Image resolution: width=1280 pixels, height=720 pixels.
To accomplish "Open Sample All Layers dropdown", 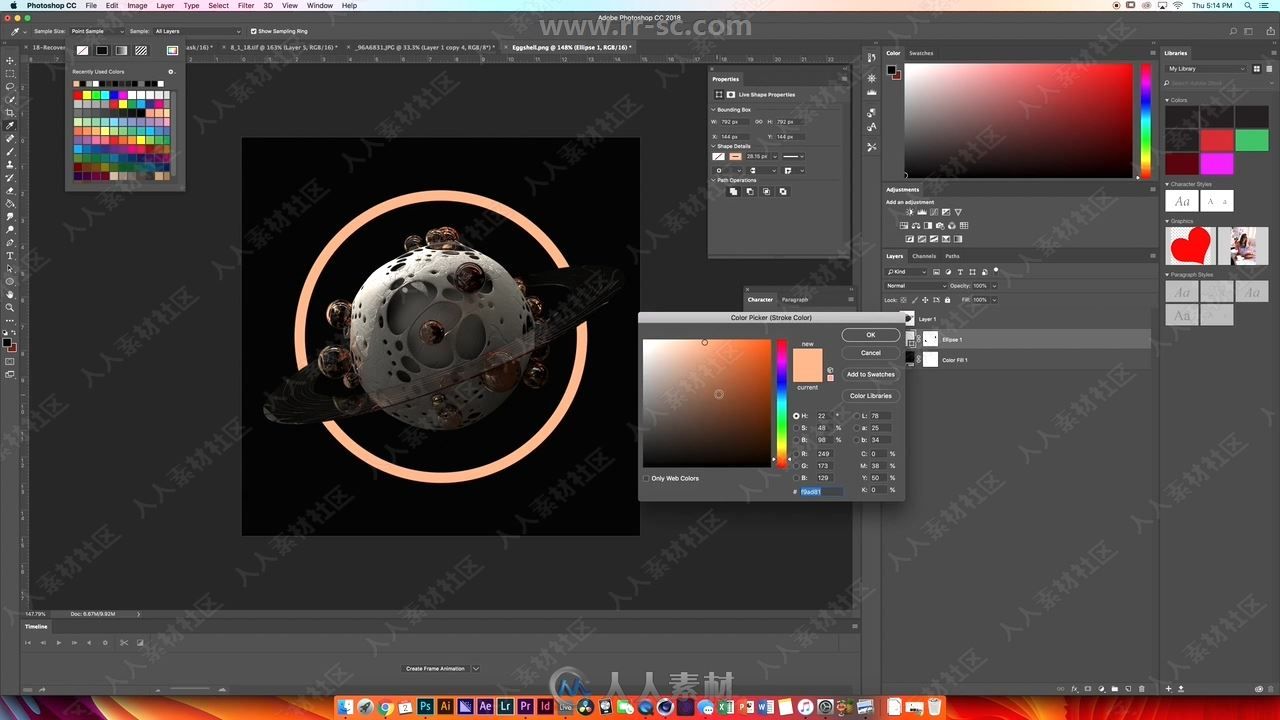I will click(x=197, y=31).
